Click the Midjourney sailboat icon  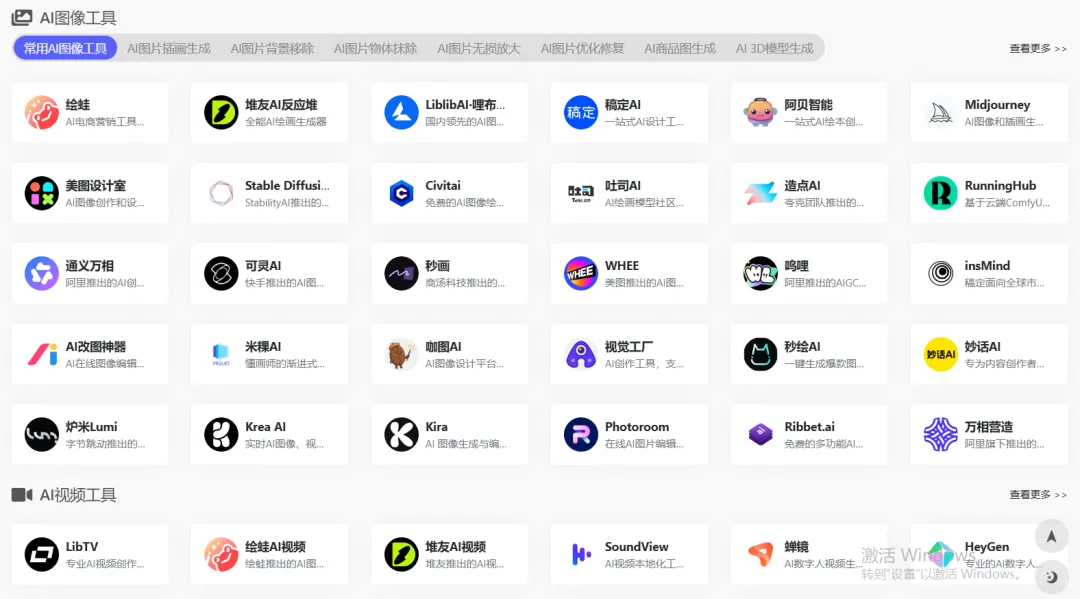pyautogui.click(x=940, y=112)
